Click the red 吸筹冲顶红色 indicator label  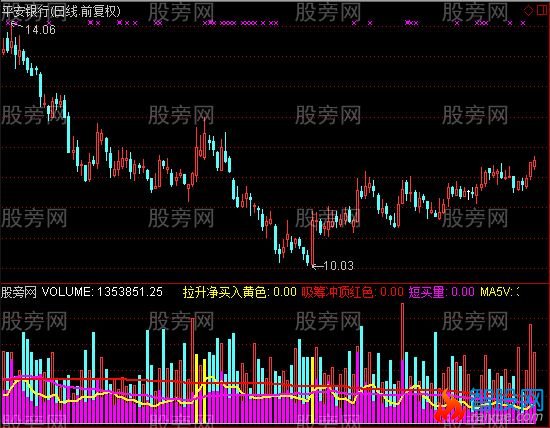(352, 292)
